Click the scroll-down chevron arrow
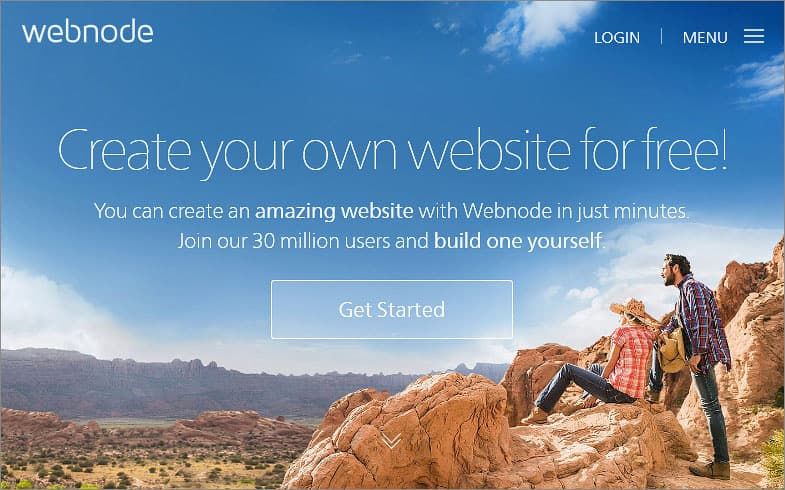 [x=391, y=440]
